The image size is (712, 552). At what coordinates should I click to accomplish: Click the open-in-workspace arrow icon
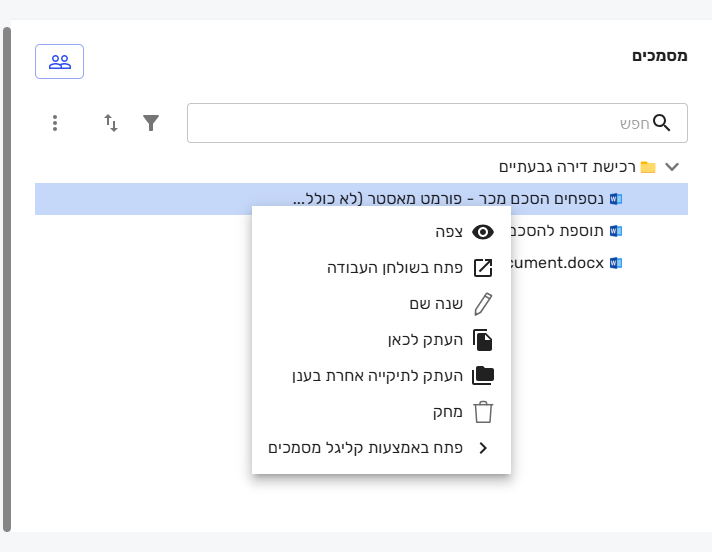click(483, 268)
